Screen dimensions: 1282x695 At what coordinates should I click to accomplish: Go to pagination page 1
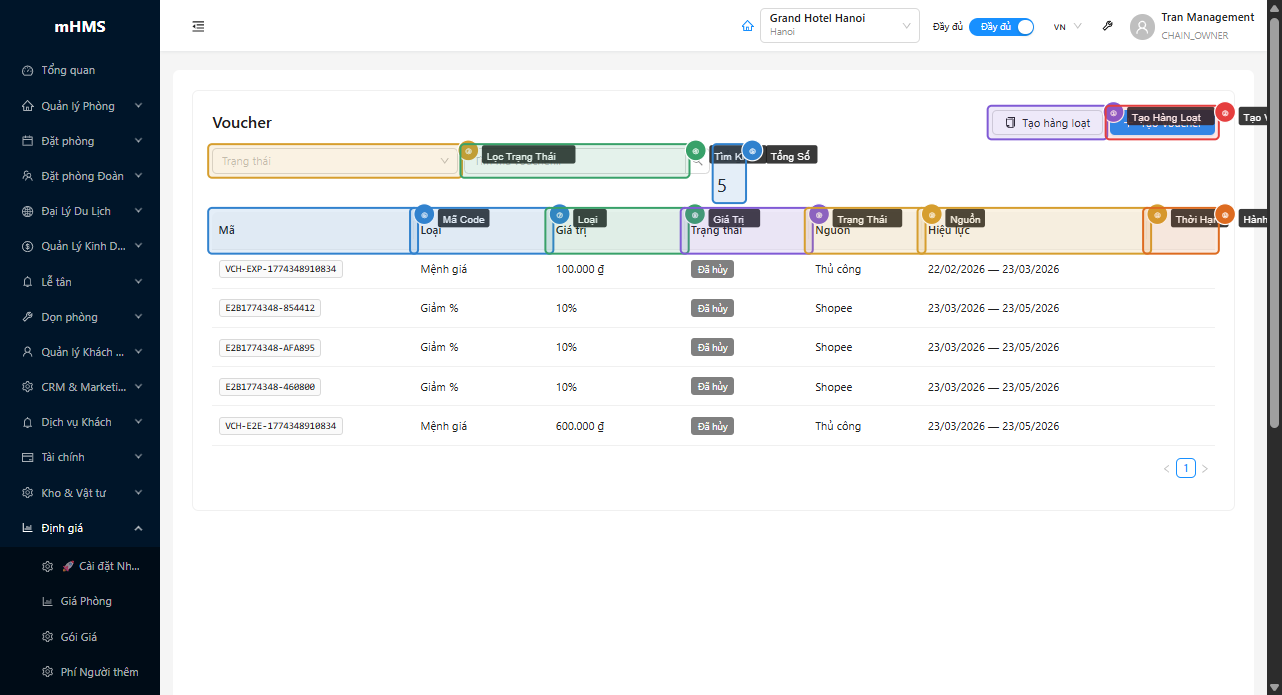click(x=1185, y=468)
